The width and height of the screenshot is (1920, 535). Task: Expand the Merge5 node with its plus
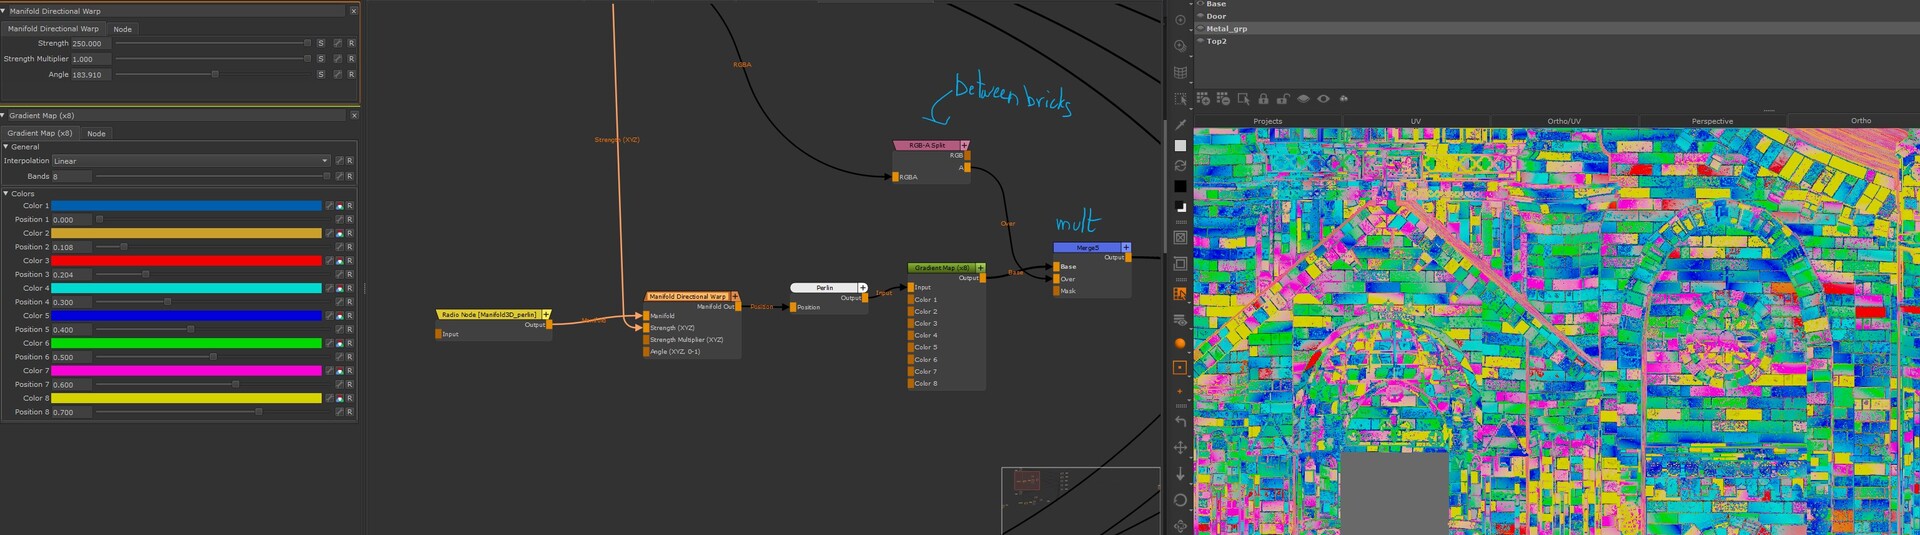click(x=1126, y=247)
